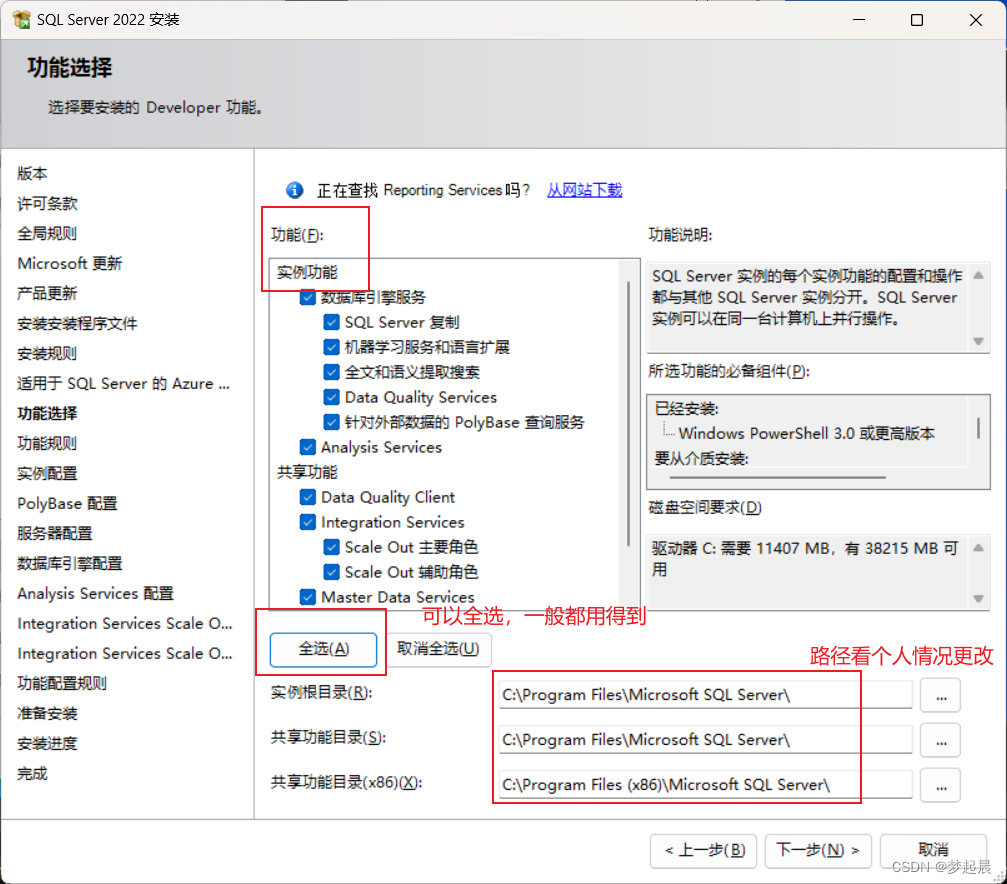
Task: Select the 数据库引擎配置 step
Action: 70,563
